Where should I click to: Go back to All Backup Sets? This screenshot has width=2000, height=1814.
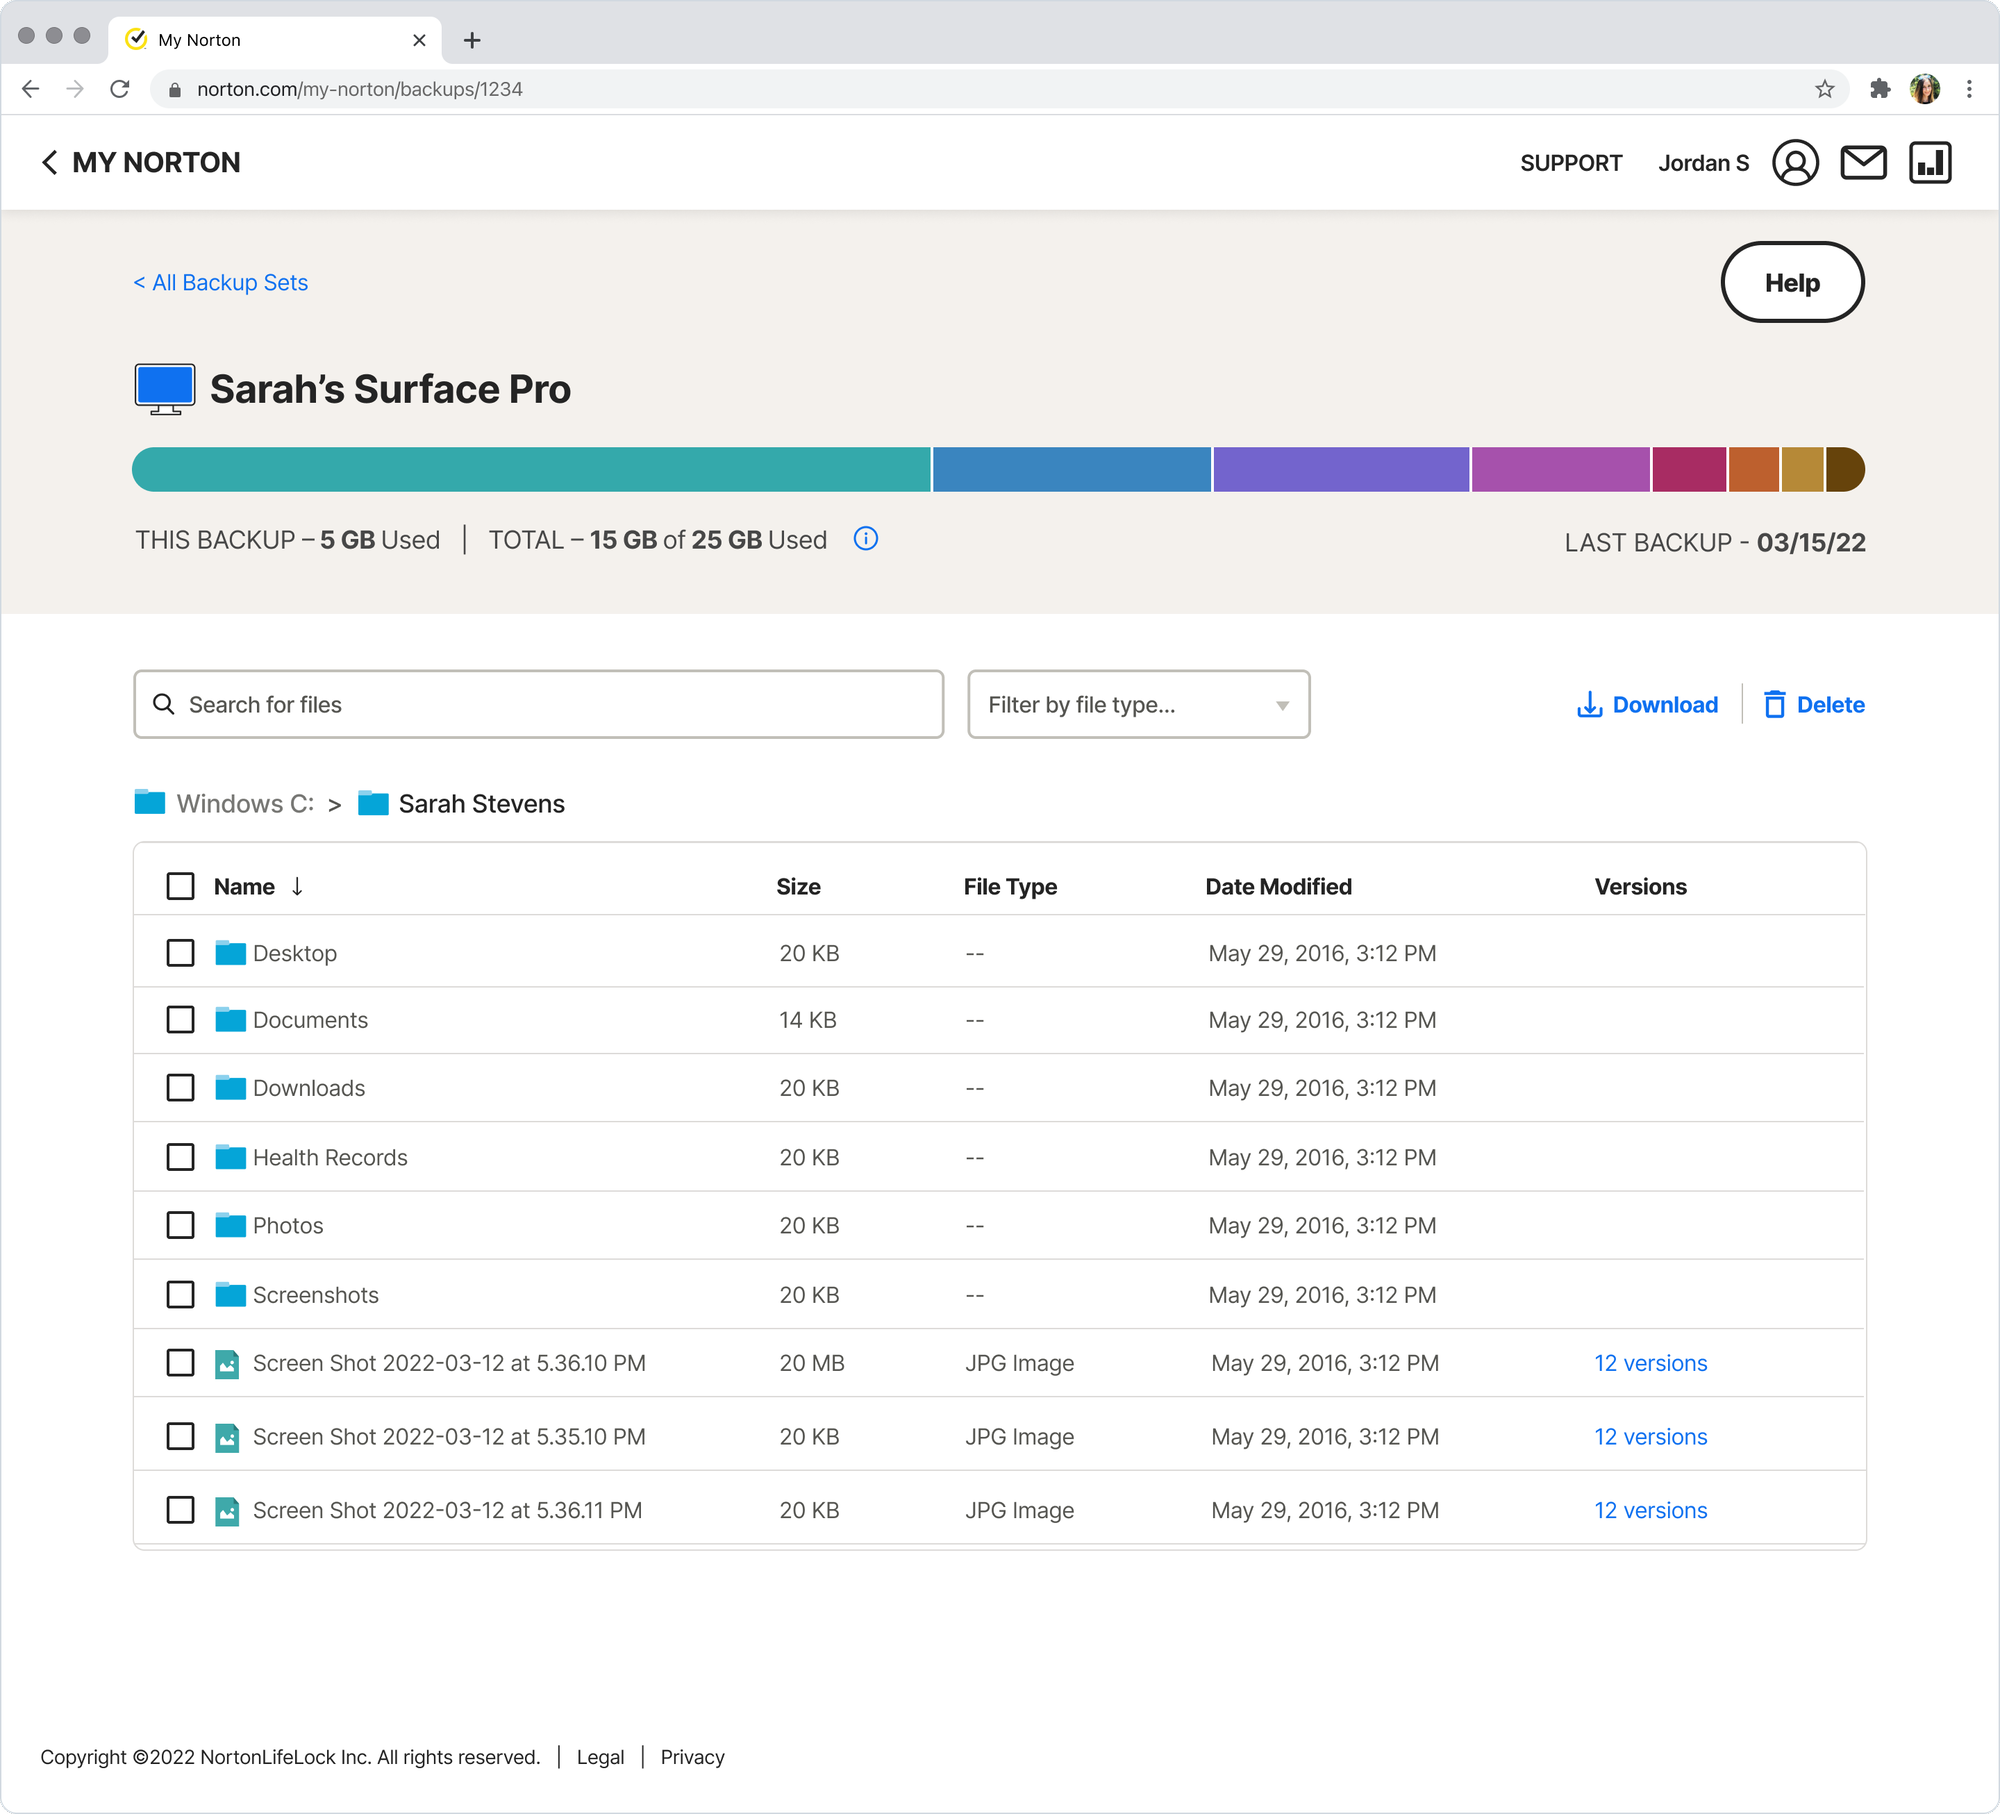click(x=221, y=283)
